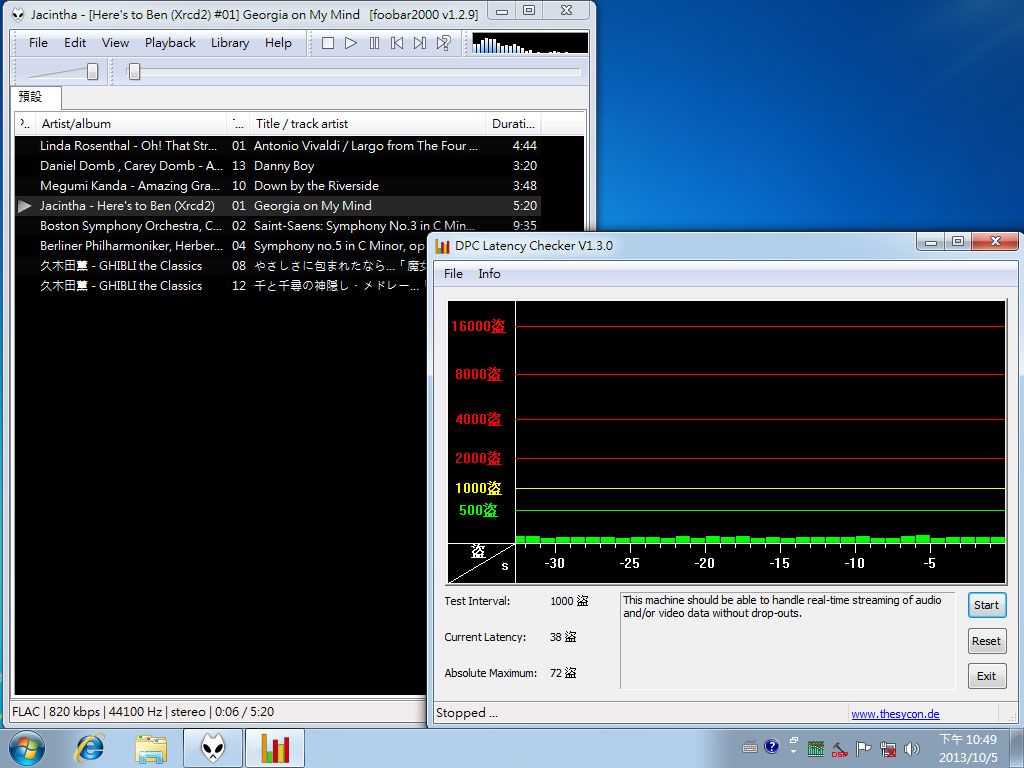
Task: Pause the current track
Action: pos(374,43)
